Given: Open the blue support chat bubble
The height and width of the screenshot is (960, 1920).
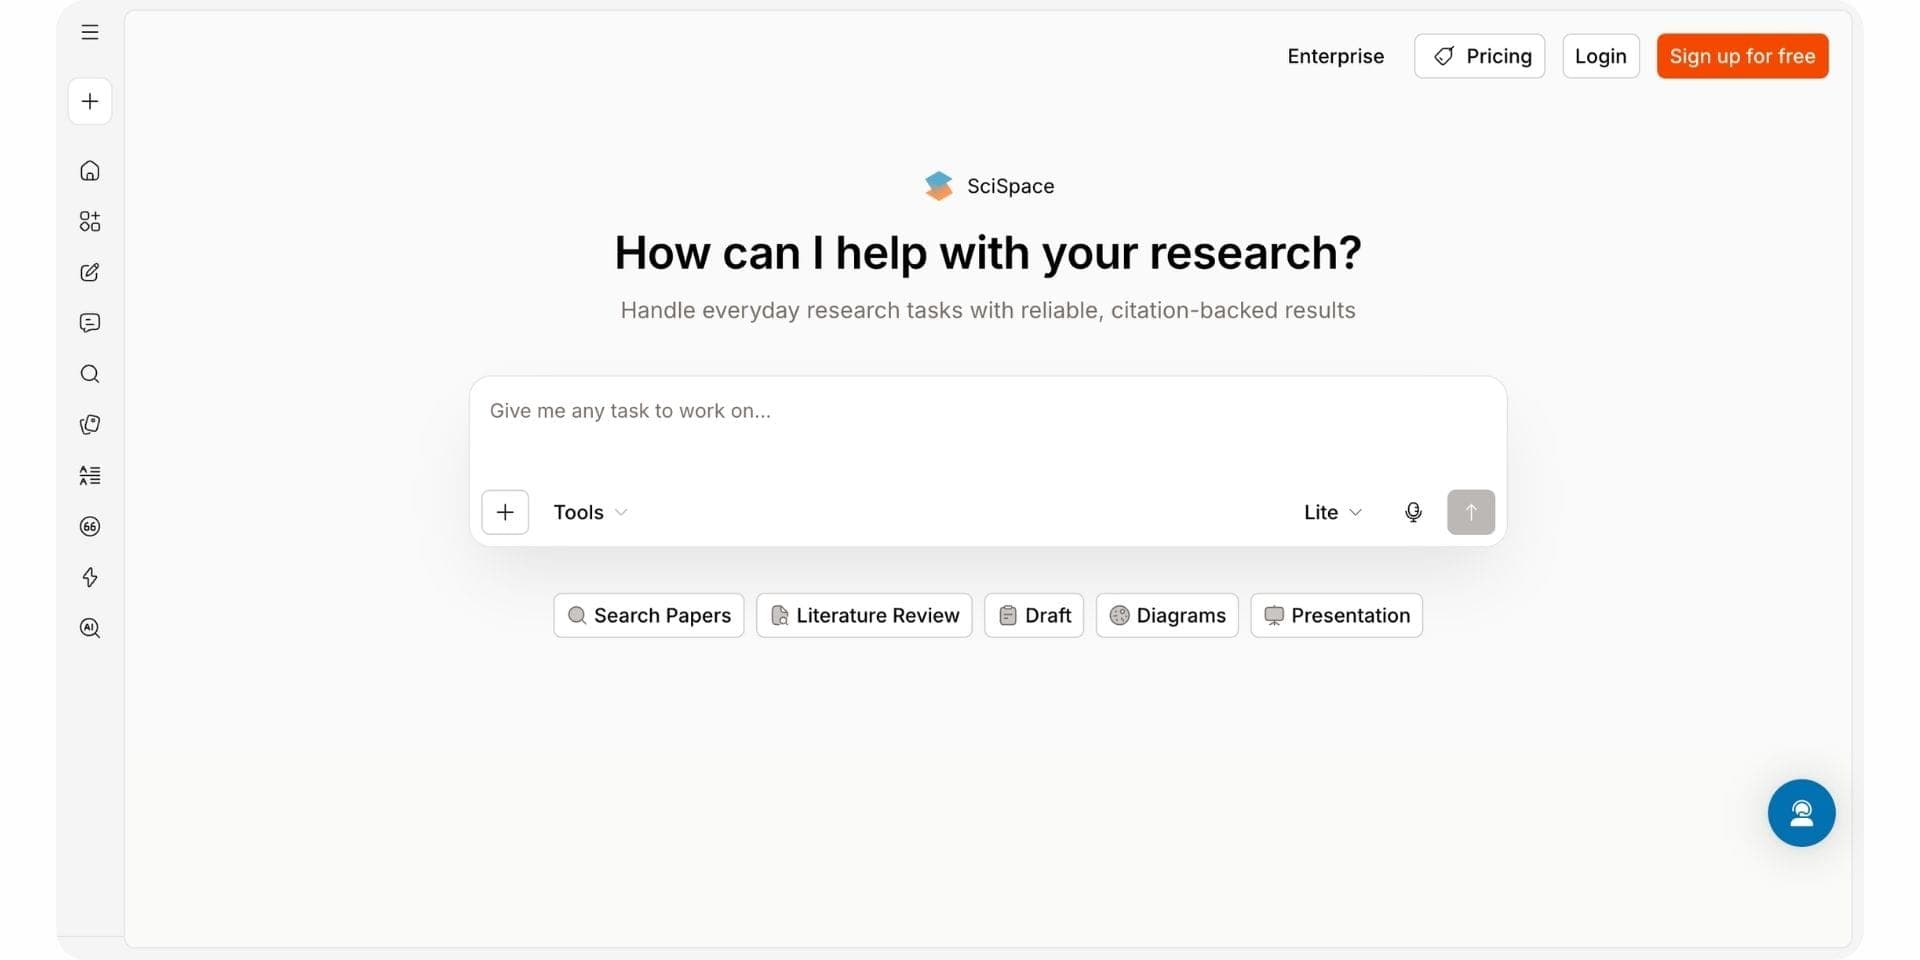Looking at the screenshot, I should (1801, 813).
